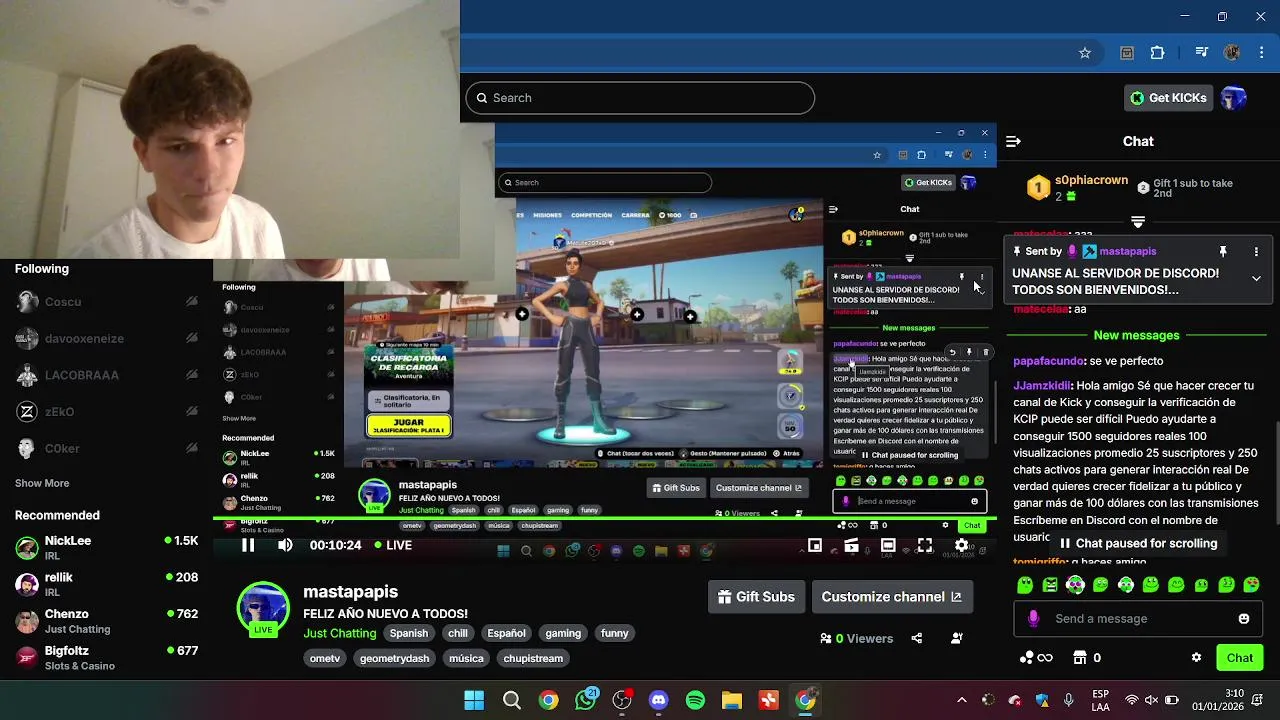This screenshot has width=1280, height=720.
Task: Select the música tag
Action: pos(466,658)
